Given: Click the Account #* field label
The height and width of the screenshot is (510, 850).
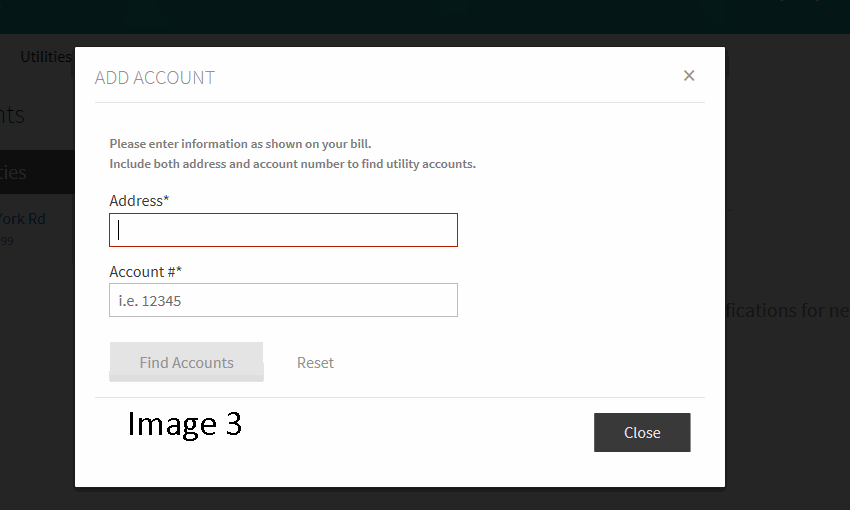Looking at the screenshot, I should point(145,272).
